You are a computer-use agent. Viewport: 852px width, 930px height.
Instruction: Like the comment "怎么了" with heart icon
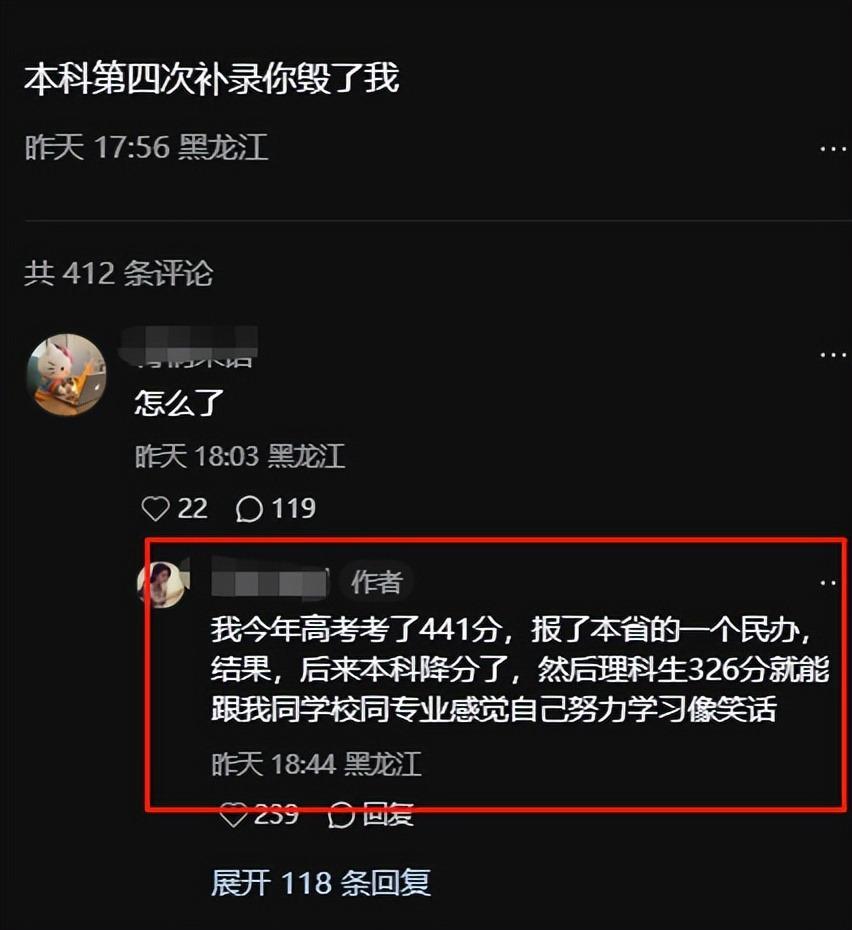156,509
